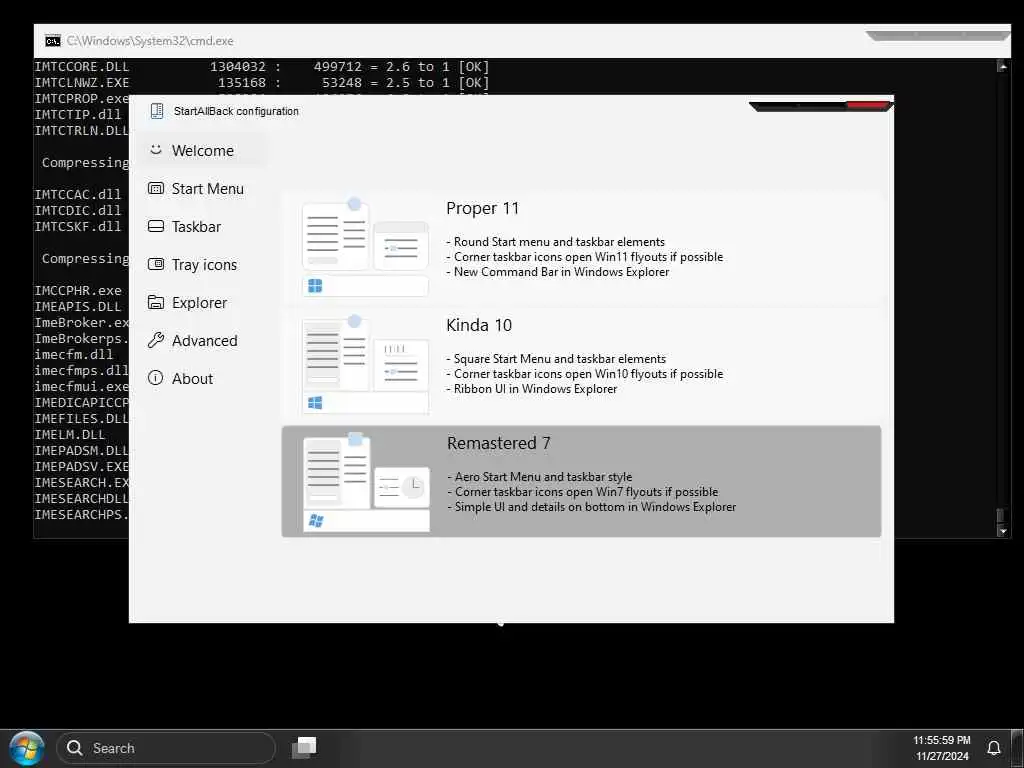Switch to the Tray icons page
The width and height of the screenshot is (1024, 768).
[x=204, y=264]
